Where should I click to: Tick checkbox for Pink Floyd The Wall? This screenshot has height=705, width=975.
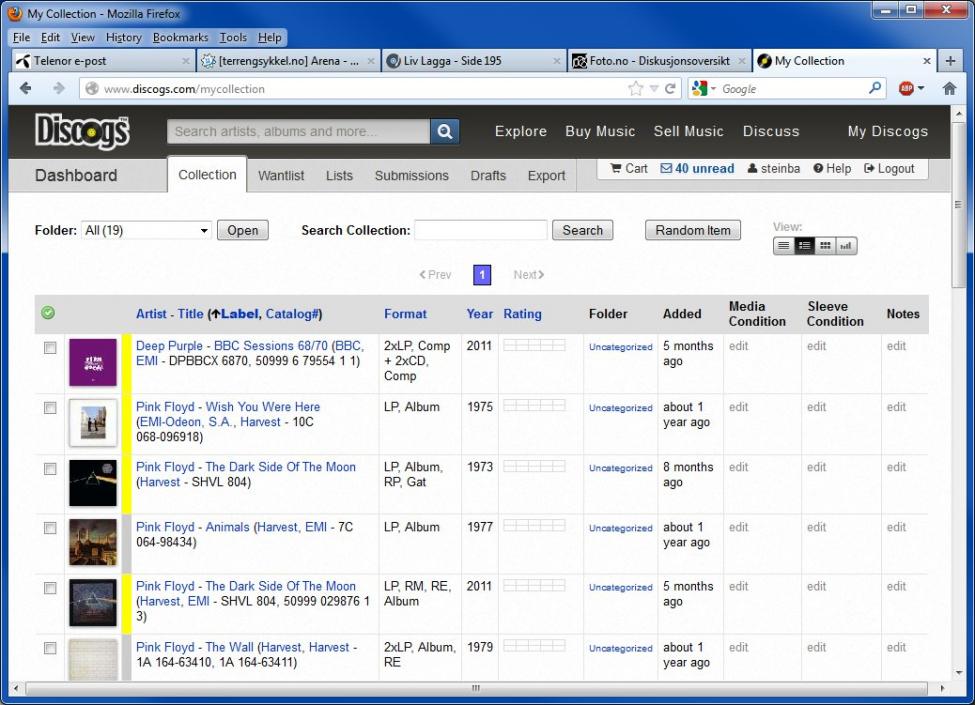point(50,648)
